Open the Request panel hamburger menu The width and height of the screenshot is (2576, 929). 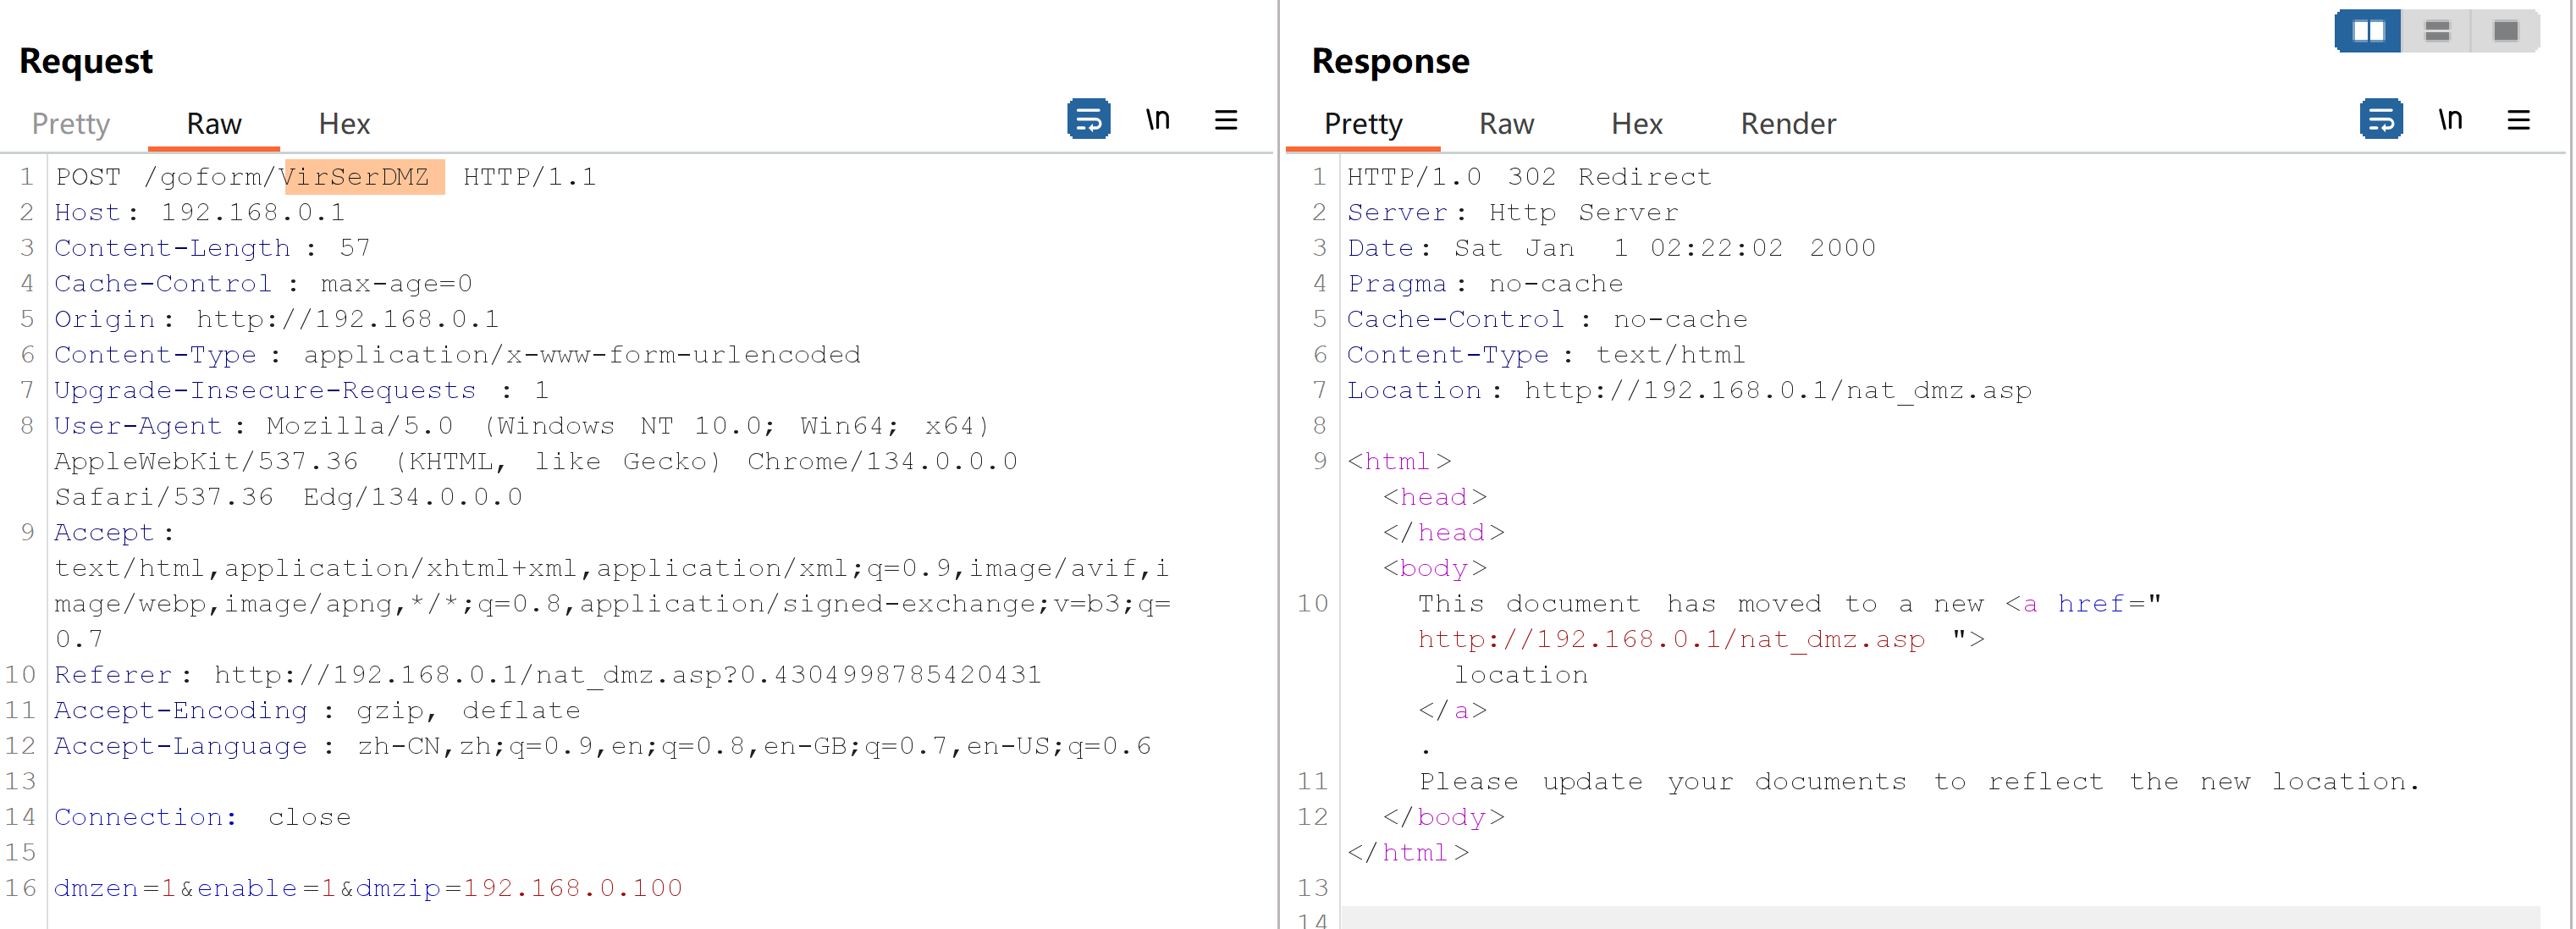coord(1226,120)
